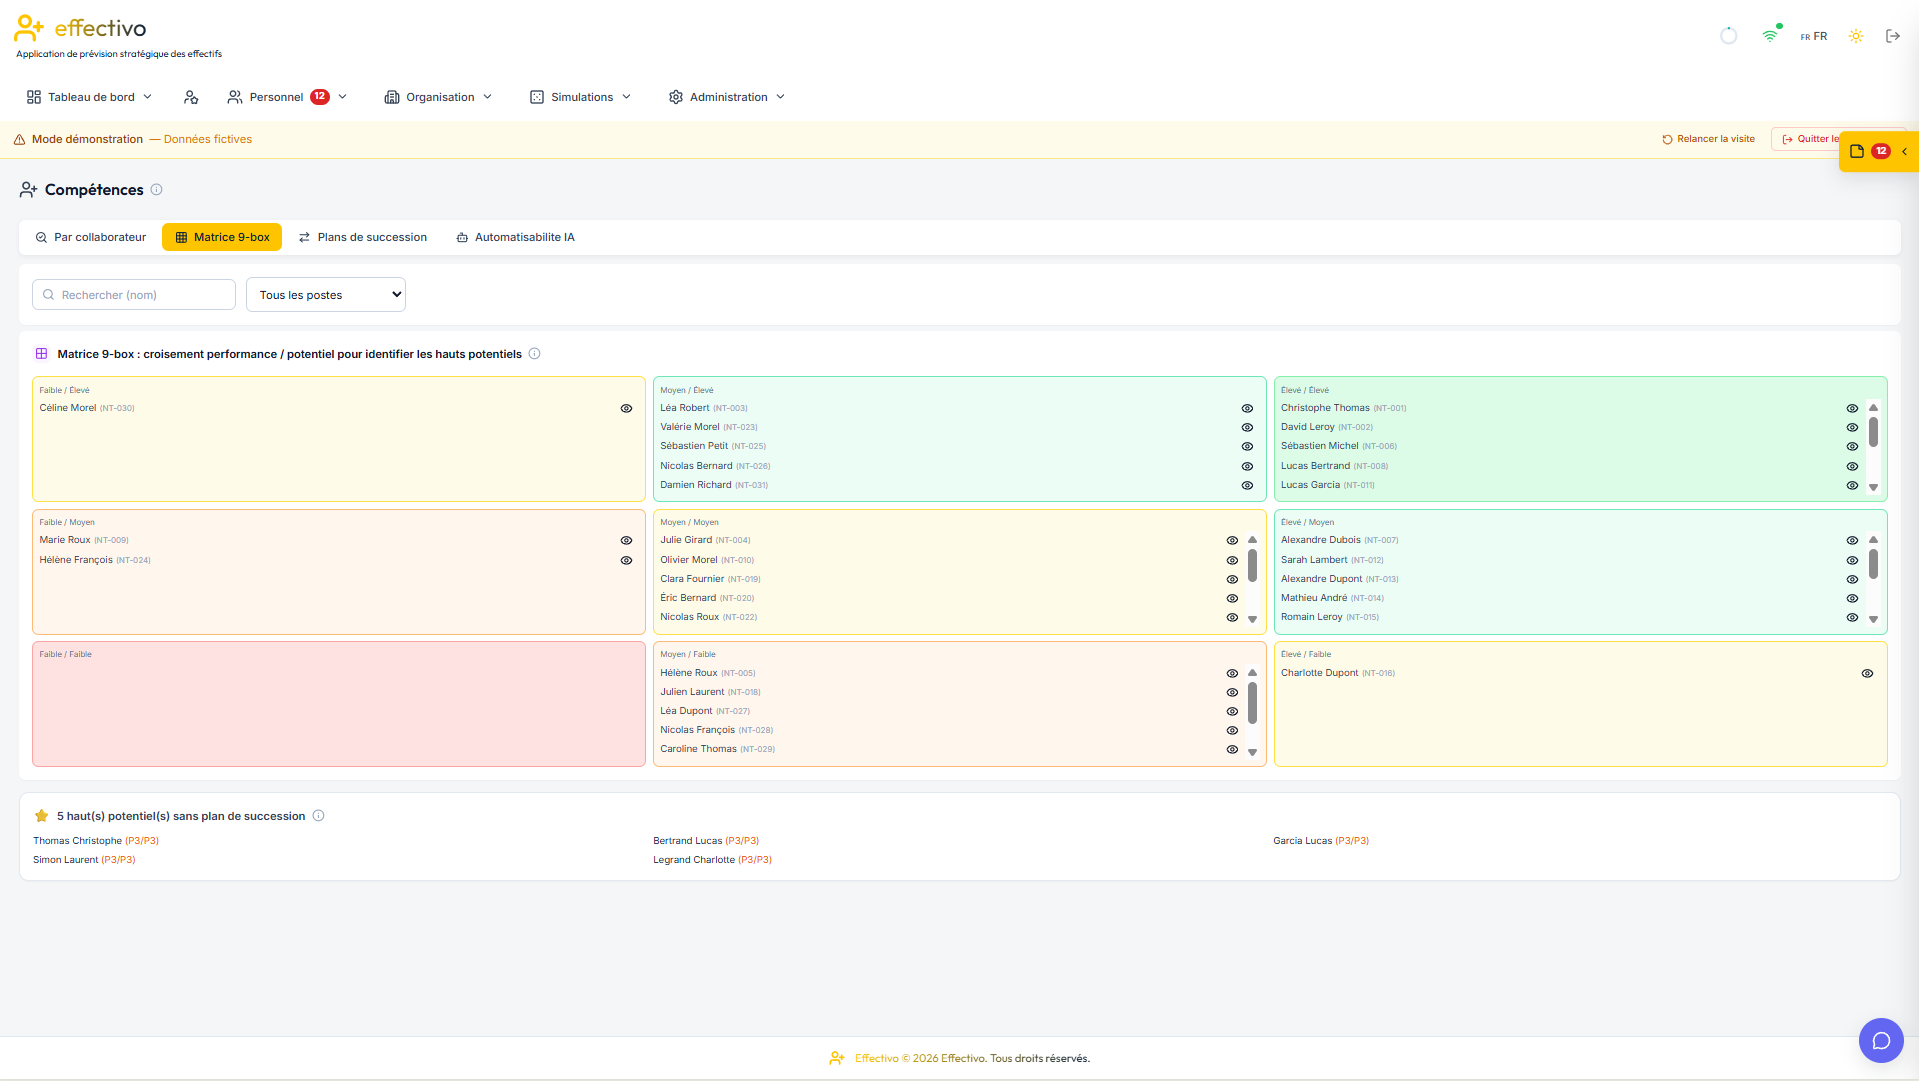Open the user-settings icon next to Tableau de bord

[191, 97]
